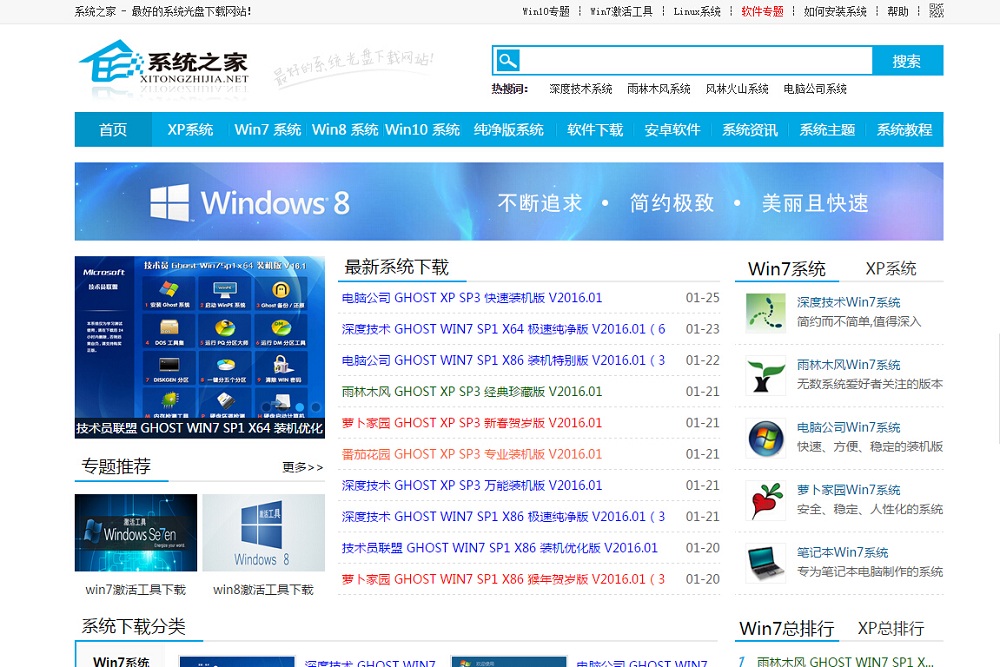1000x667 pixels.
Task: Open 系统主题 navigation item
Action: (x=827, y=129)
